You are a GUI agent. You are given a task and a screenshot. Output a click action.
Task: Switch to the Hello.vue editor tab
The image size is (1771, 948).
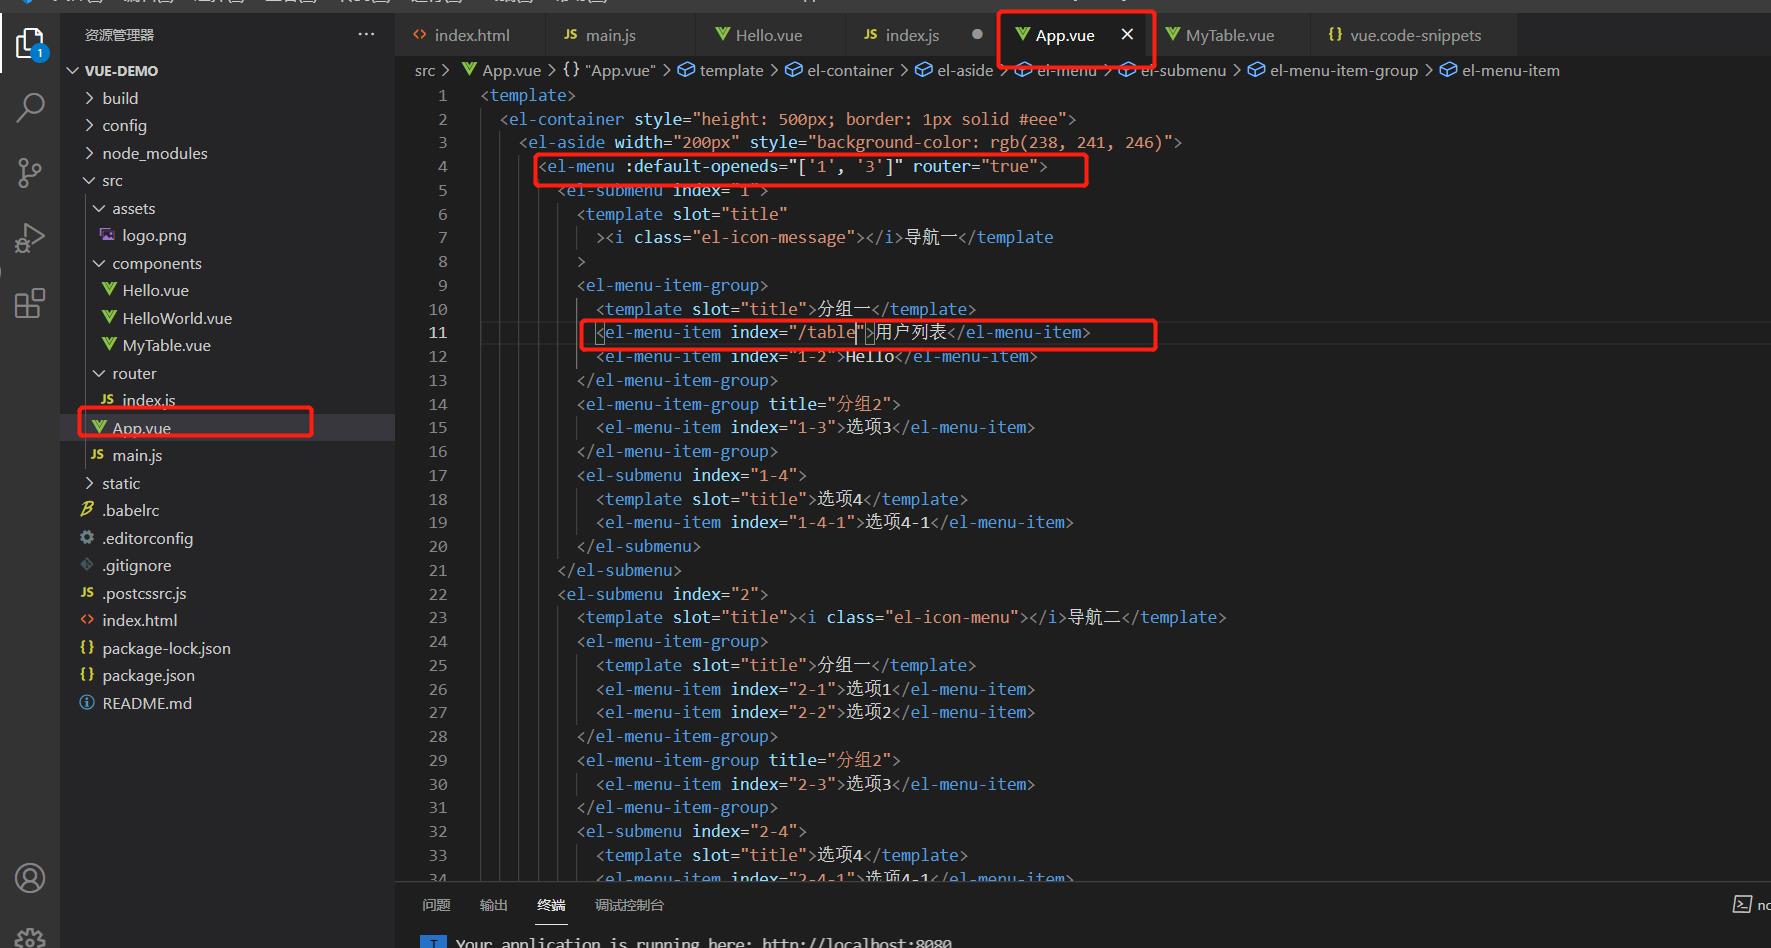(x=771, y=35)
